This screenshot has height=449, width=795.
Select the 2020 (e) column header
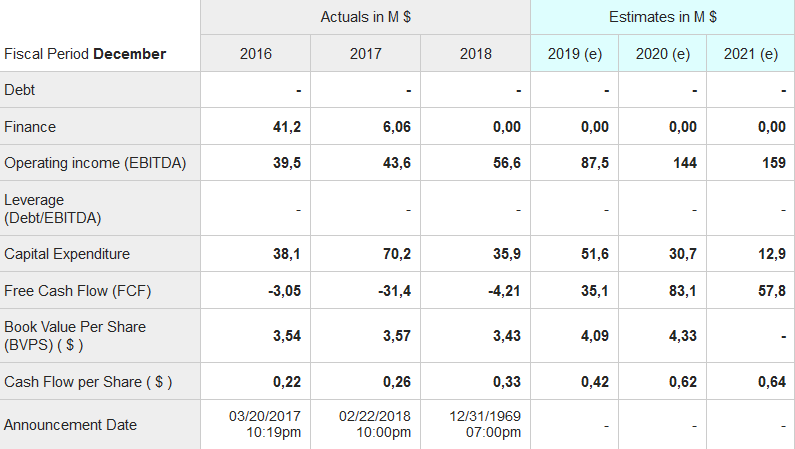[x=663, y=54]
